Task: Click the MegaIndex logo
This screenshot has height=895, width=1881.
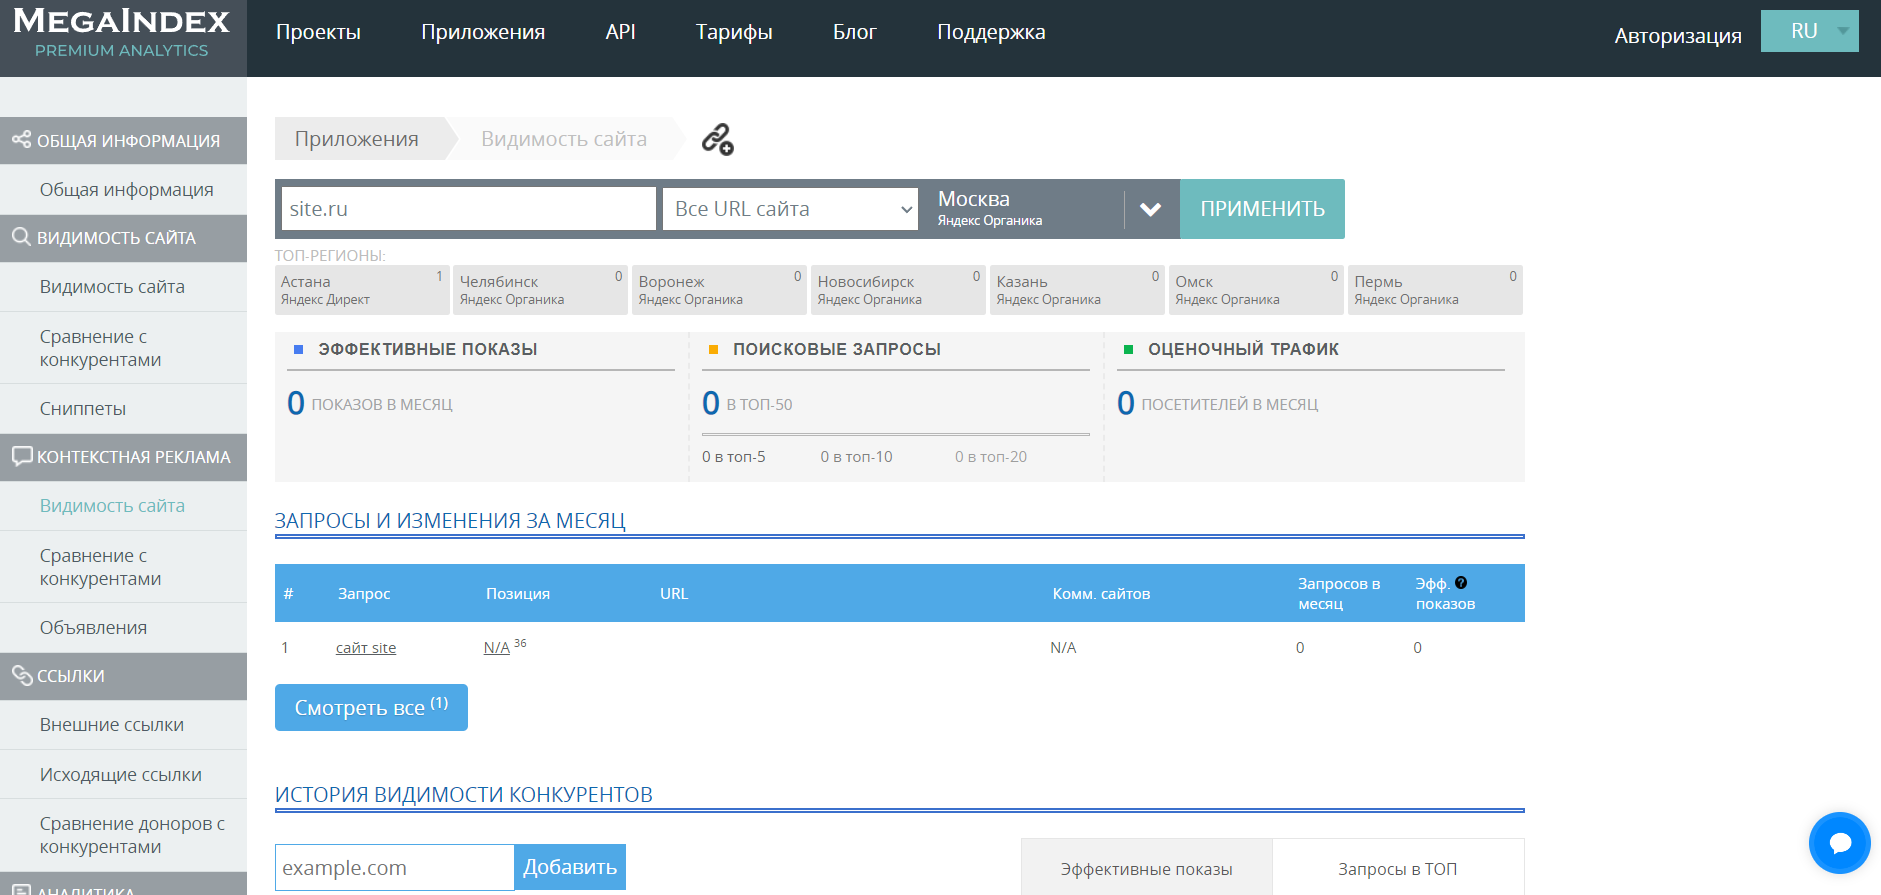Action: 122,33
